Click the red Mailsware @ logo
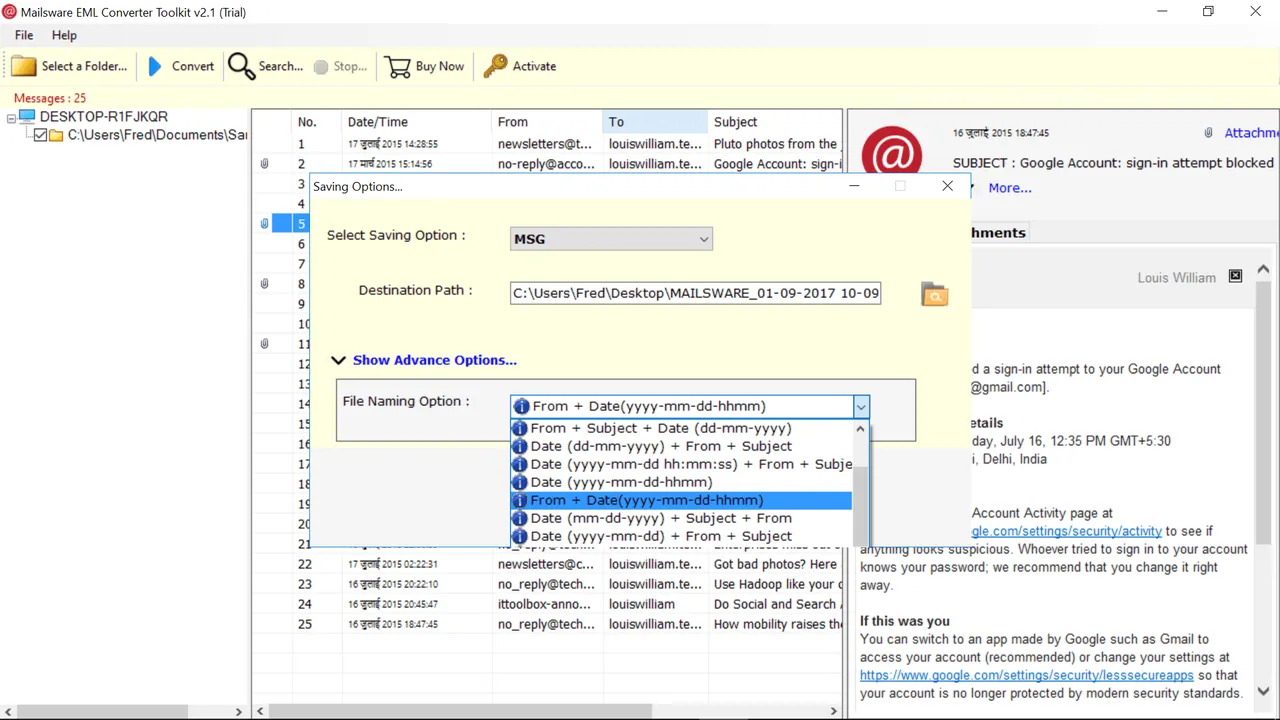 [x=891, y=156]
